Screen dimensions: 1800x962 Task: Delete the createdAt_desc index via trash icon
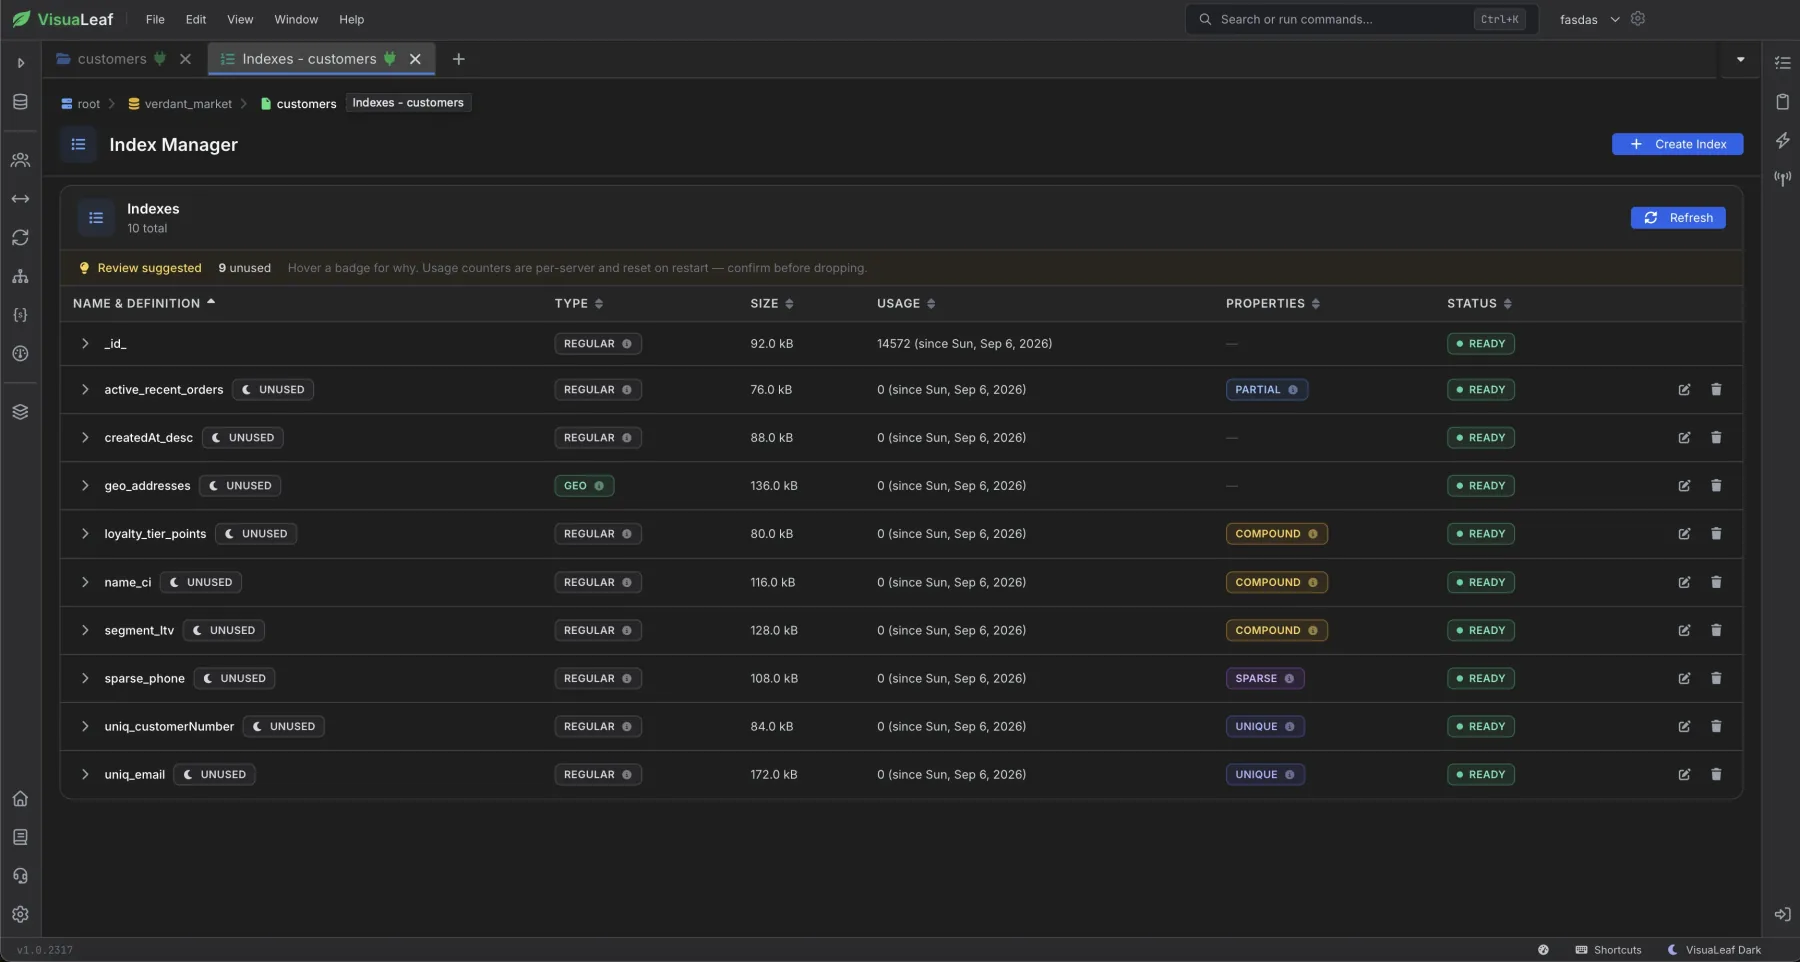tap(1716, 438)
